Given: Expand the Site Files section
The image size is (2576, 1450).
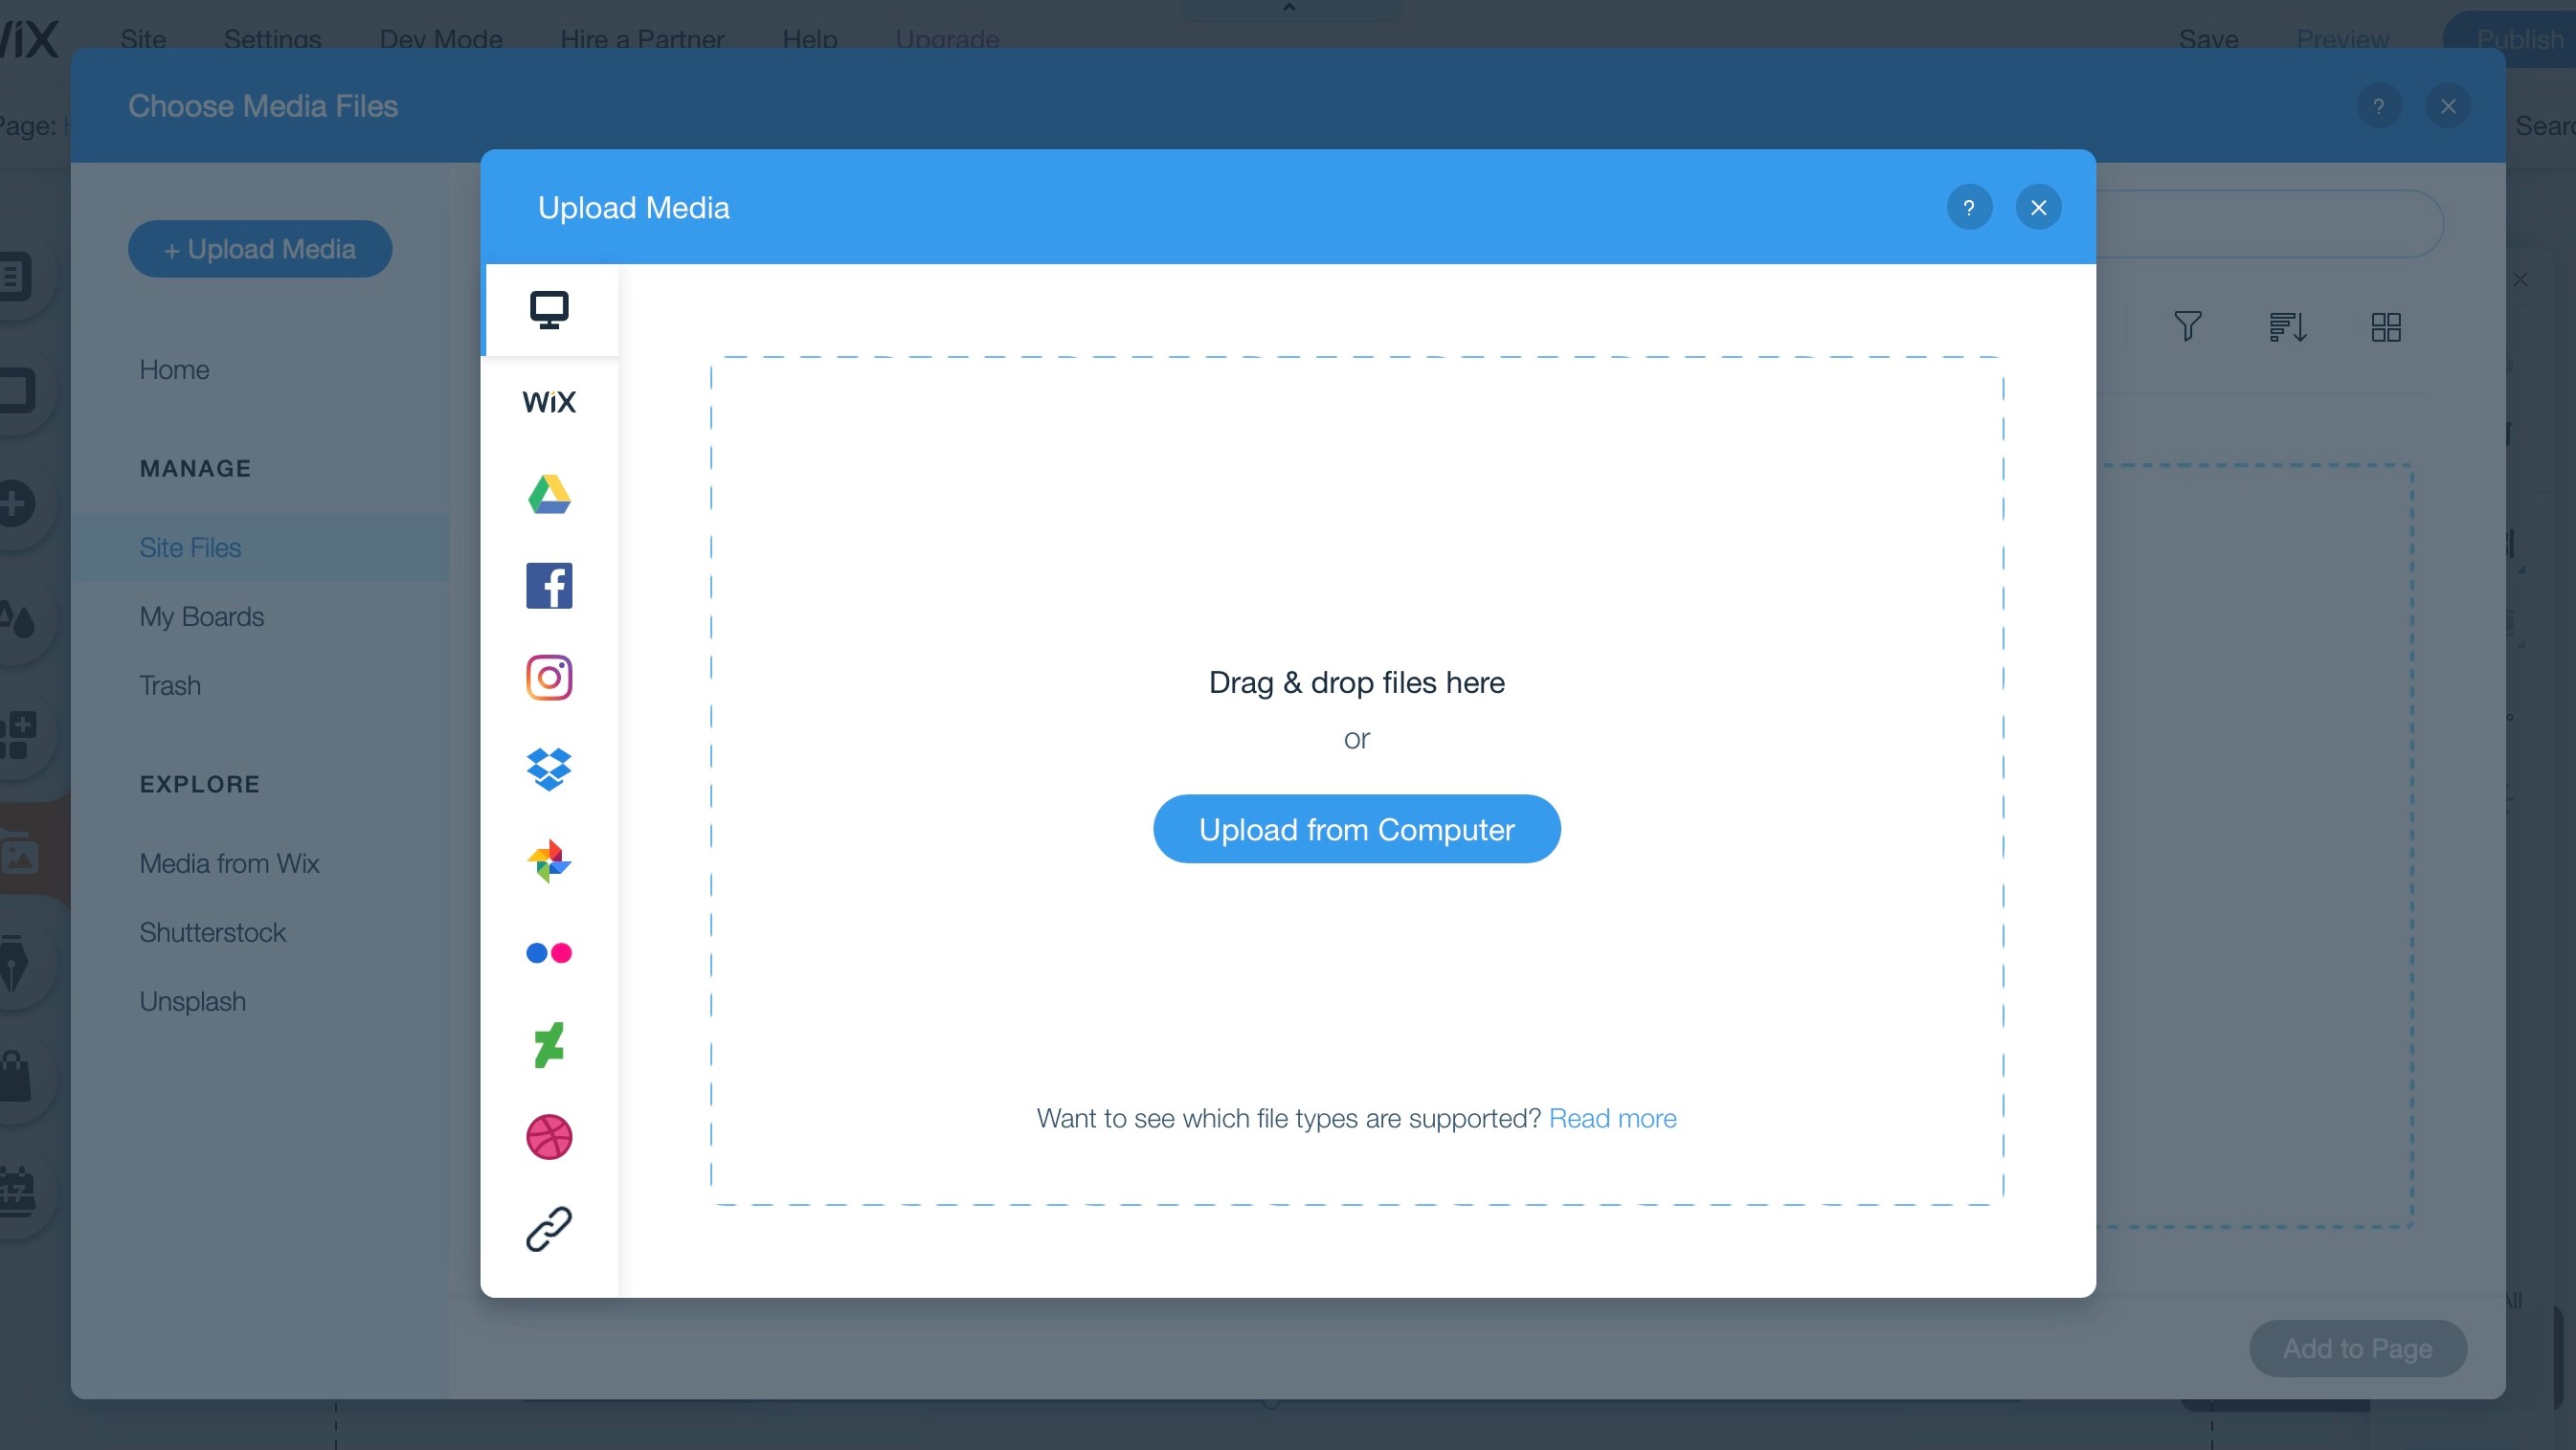Looking at the screenshot, I should (x=190, y=547).
